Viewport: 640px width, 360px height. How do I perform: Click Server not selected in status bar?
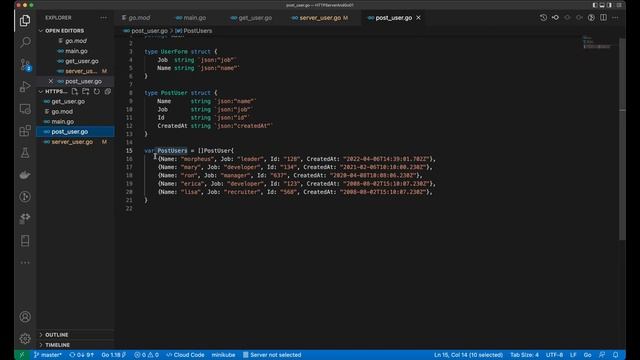[x=272, y=355]
